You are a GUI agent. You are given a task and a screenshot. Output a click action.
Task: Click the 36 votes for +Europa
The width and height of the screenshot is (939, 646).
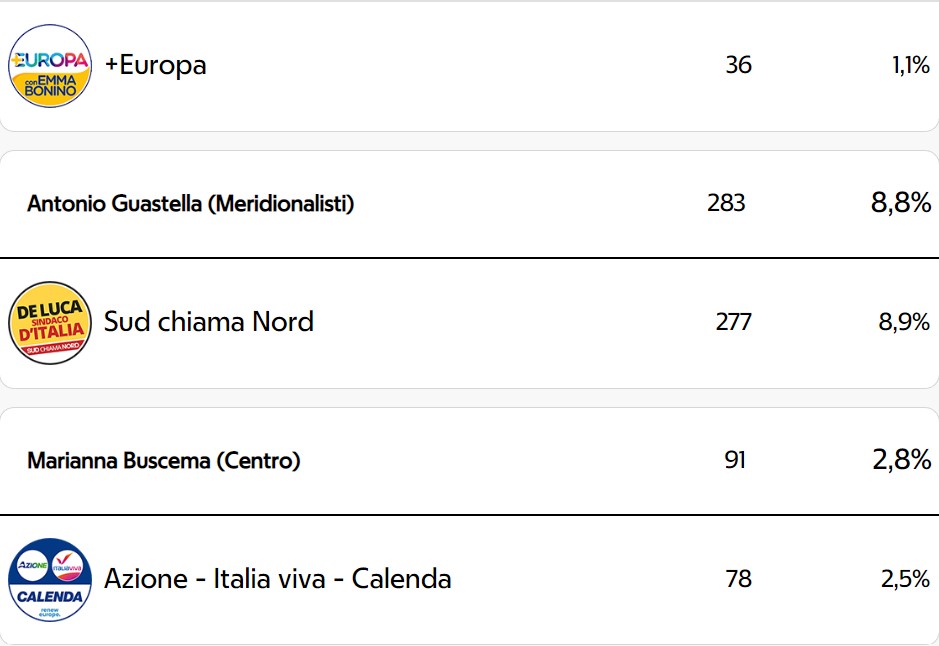[738, 65]
